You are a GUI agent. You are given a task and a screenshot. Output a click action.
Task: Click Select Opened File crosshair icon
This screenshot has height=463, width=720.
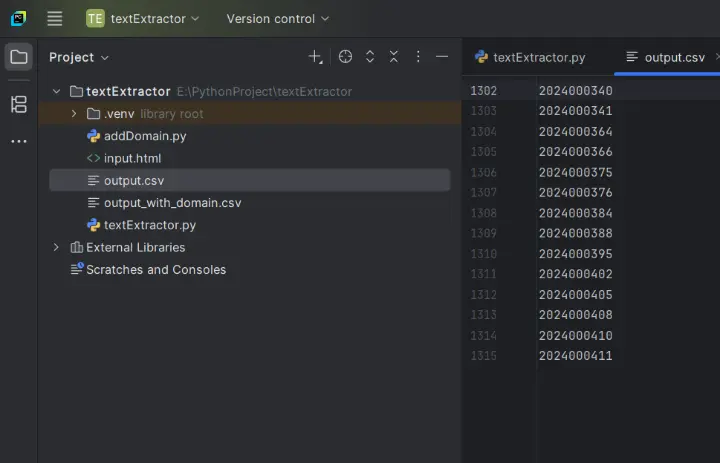345,57
